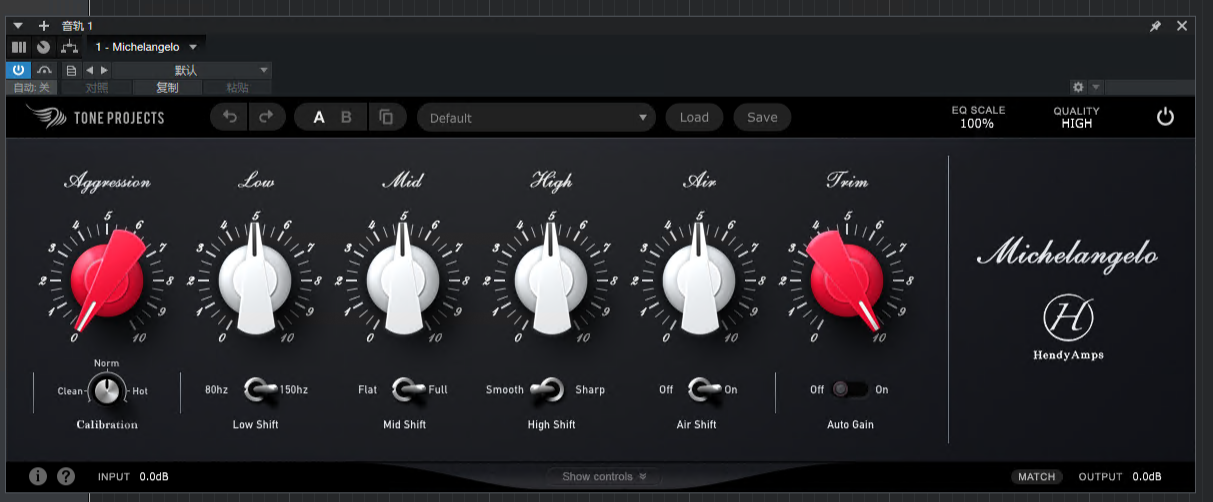Click the Save preset button
The width and height of the screenshot is (1213, 502).
[x=762, y=117]
